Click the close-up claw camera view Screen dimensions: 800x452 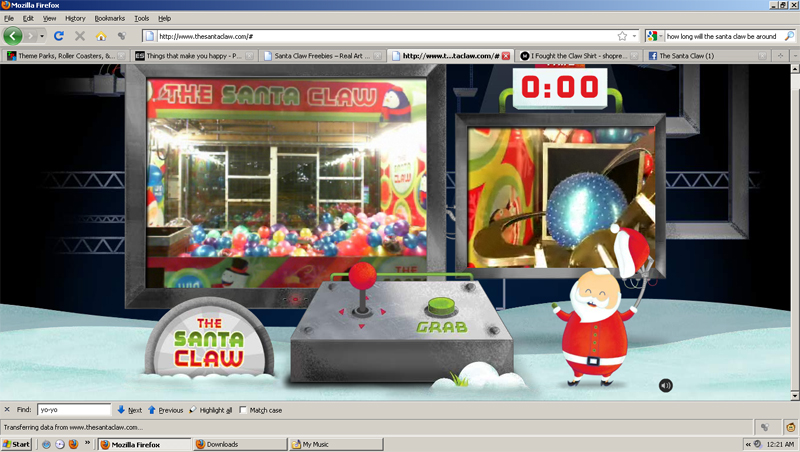coord(560,197)
